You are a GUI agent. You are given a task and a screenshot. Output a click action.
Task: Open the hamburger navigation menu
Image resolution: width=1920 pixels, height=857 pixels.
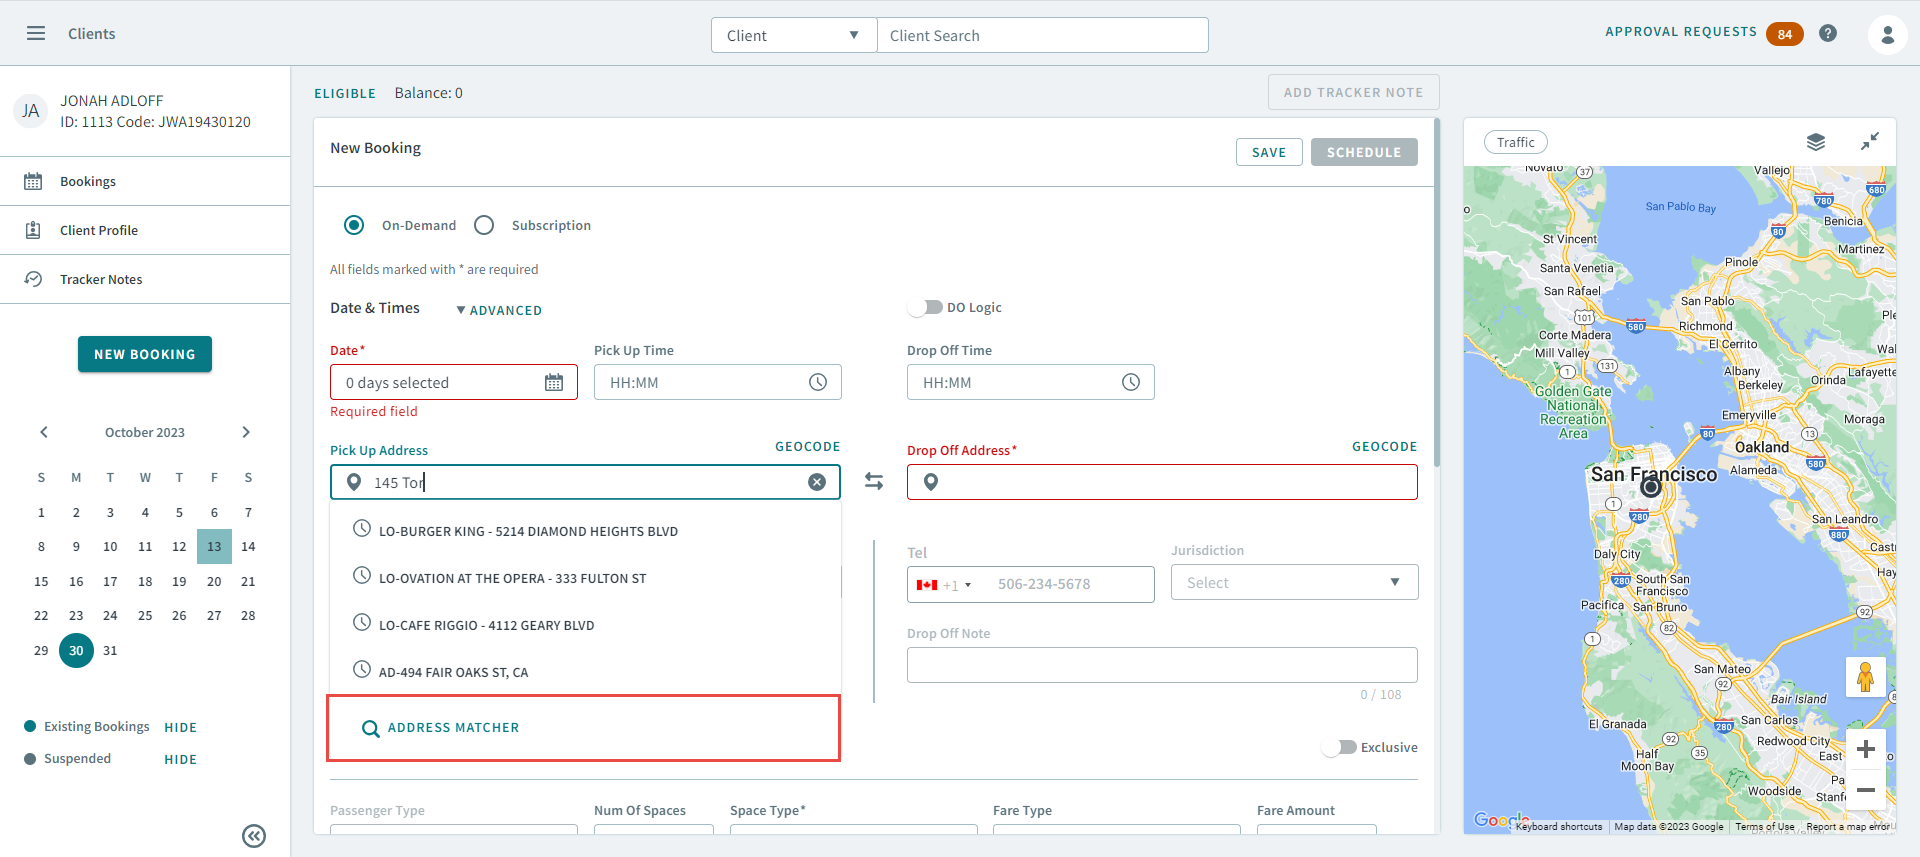coord(36,33)
